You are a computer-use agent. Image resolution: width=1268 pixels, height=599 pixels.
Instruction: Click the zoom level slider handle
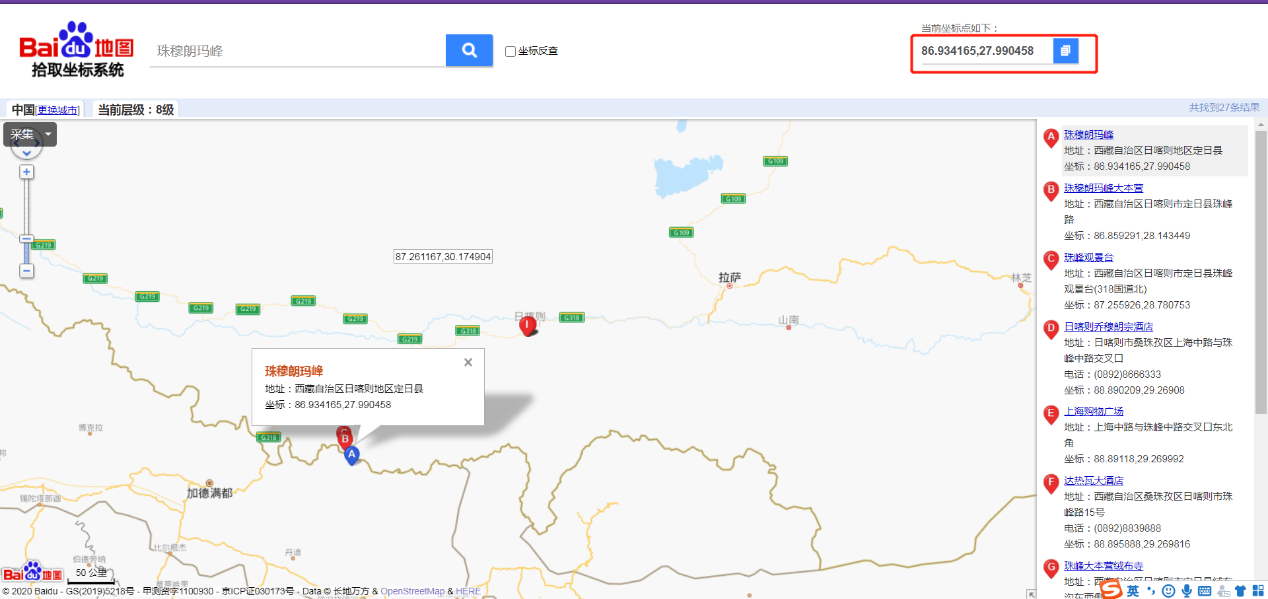pyautogui.click(x=27, y=240)
